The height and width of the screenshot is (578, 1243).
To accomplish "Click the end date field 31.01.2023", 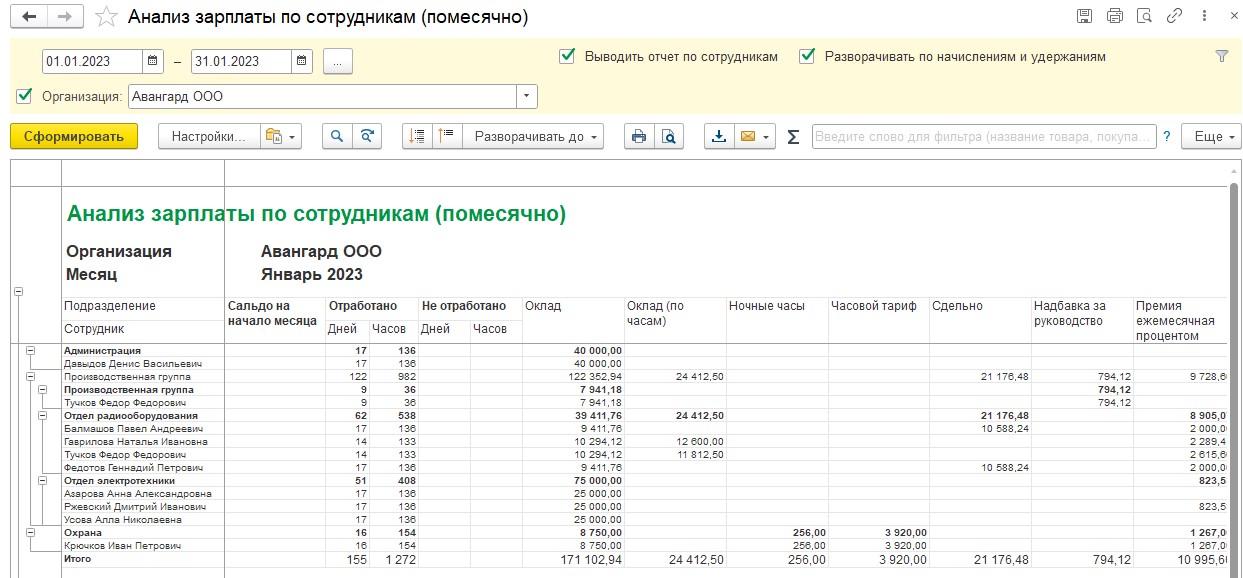I will coord(241,61).
